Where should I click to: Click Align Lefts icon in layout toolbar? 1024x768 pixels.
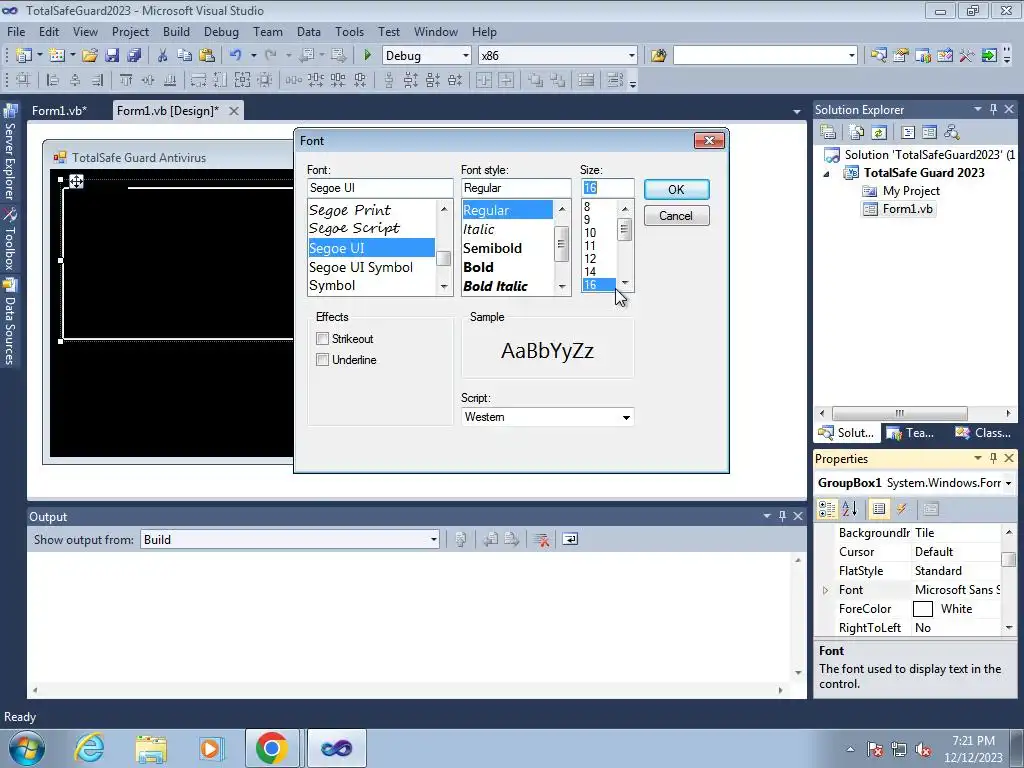pos(53,80)
